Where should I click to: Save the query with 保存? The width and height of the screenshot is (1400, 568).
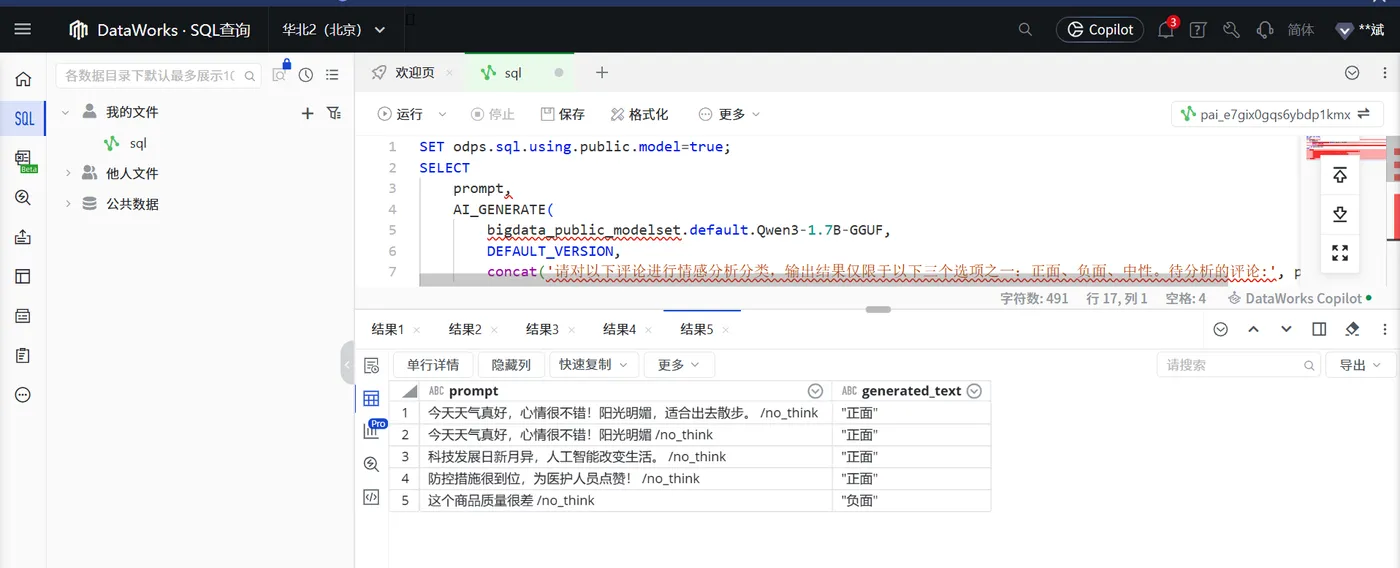click(563, 114)
